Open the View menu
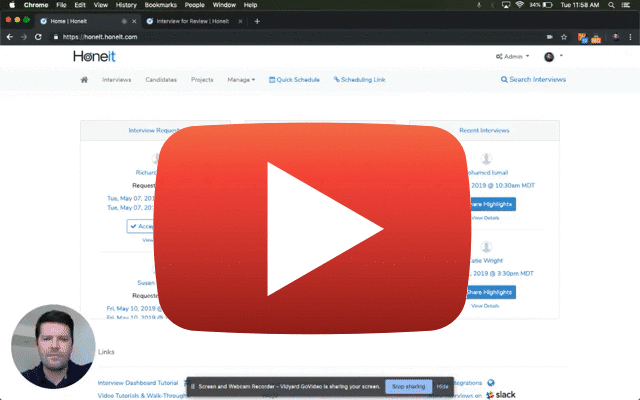 click(100, 5)
